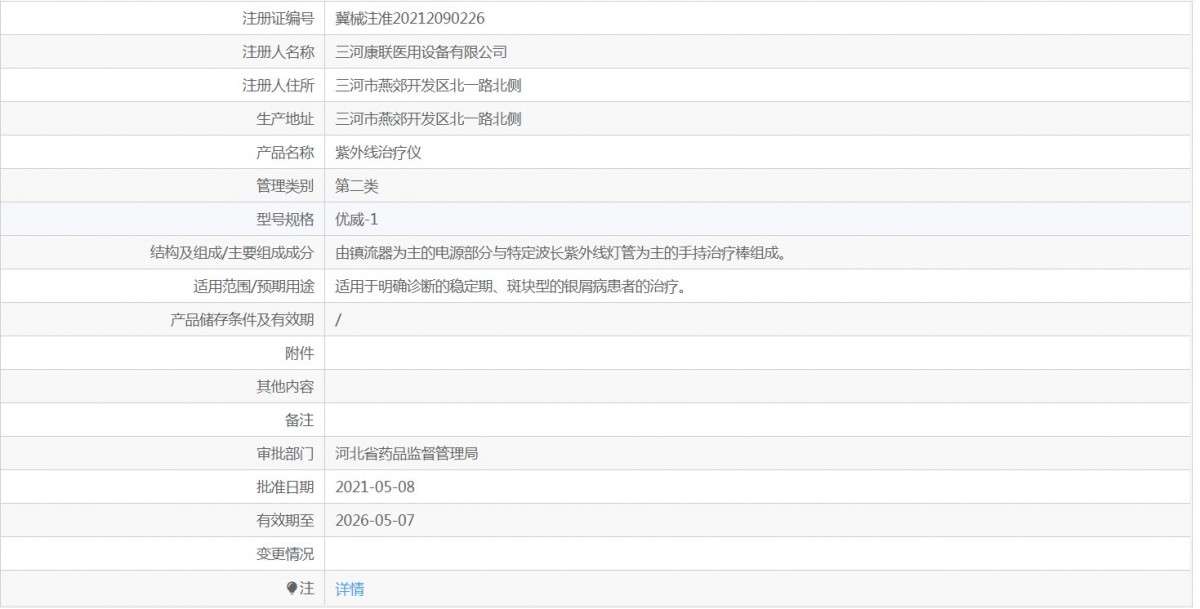Image resolution: width=1200 pixels, height=609 pixels.
Task: Click the slash value in storage conditions row
Action: [x=339, y=320]
